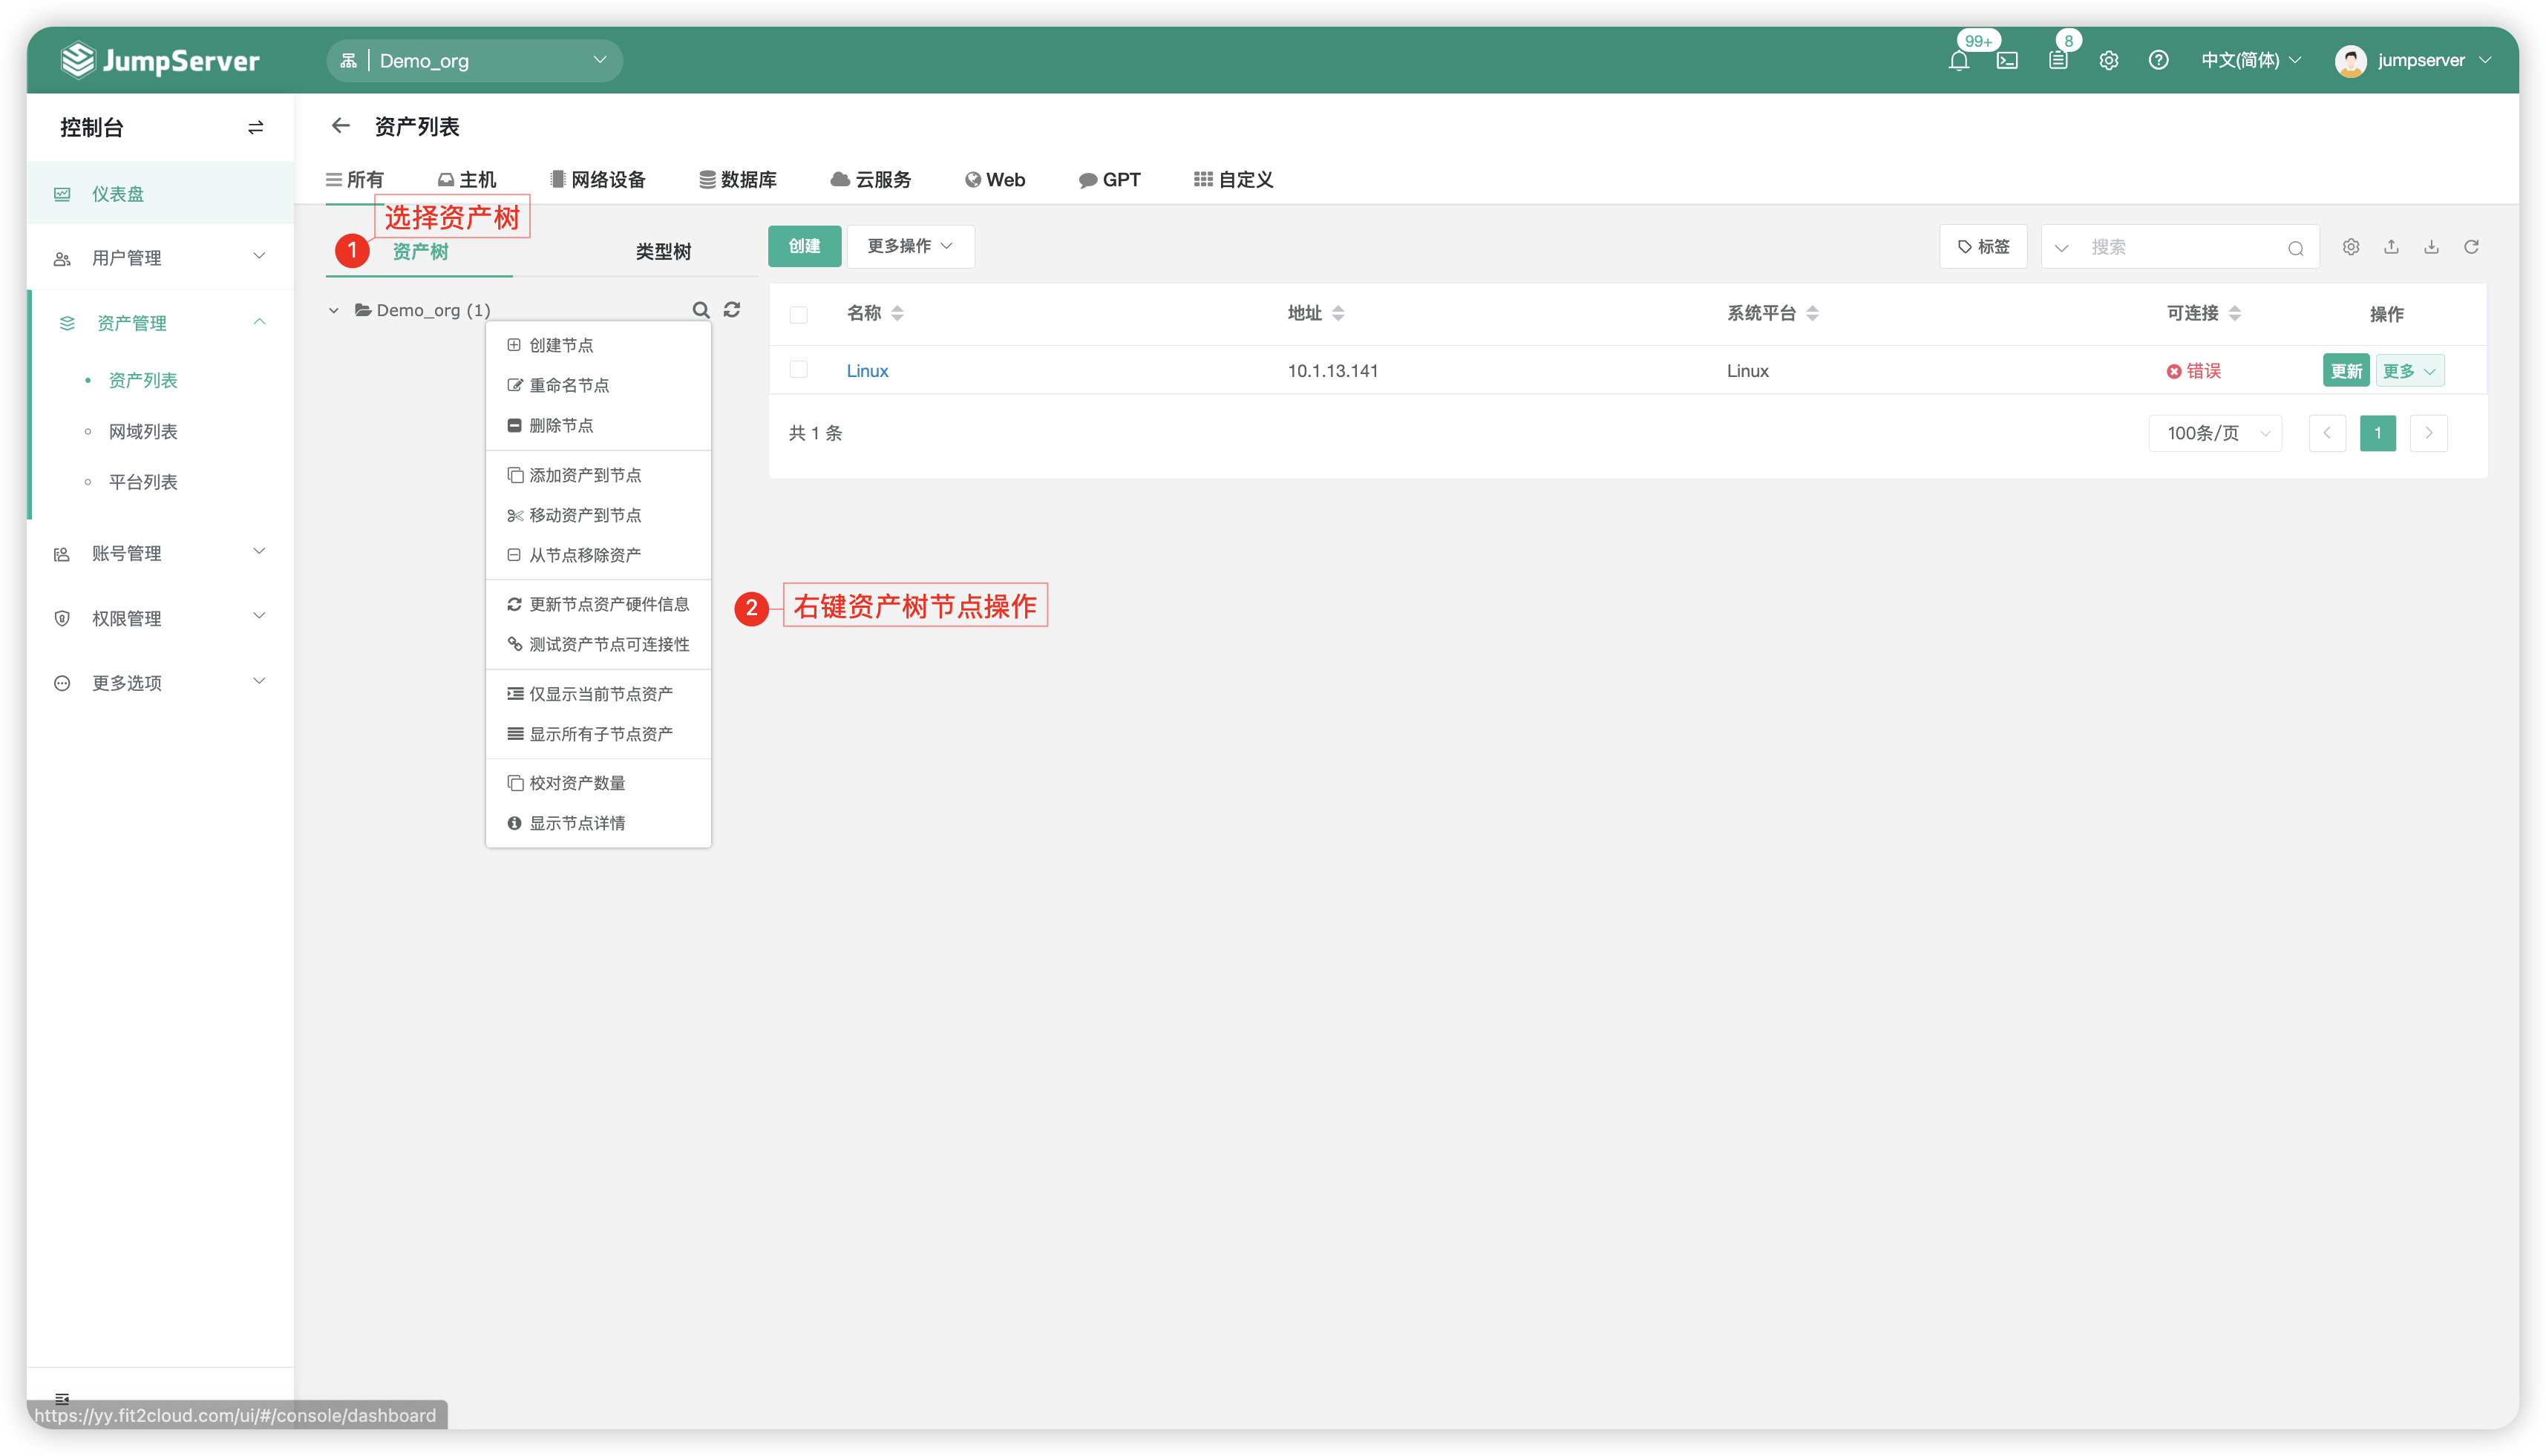
Task: Go back using the left arrow icon
Action: (x=341, y=126)
